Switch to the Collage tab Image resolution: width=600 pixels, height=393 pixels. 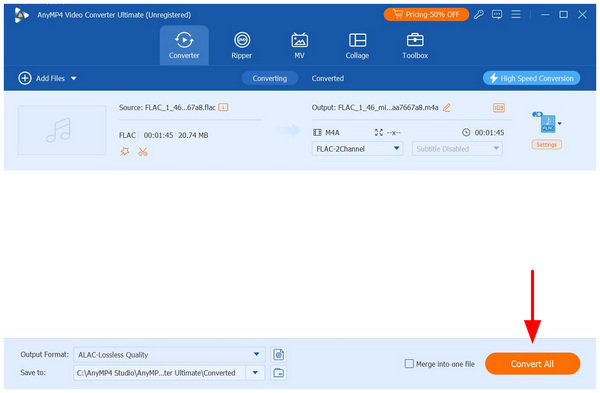pos(357,46)
